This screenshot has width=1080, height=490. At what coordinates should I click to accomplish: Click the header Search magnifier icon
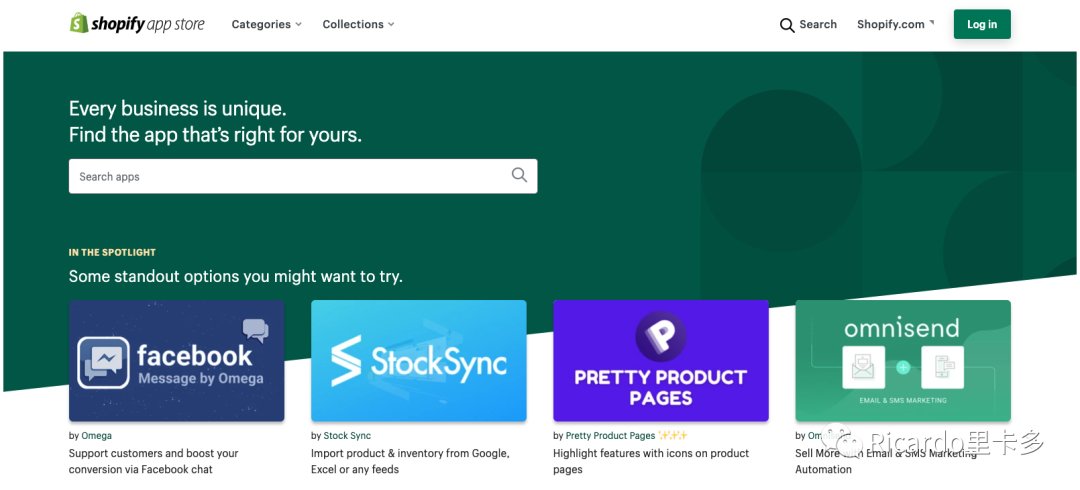(787, 25)
